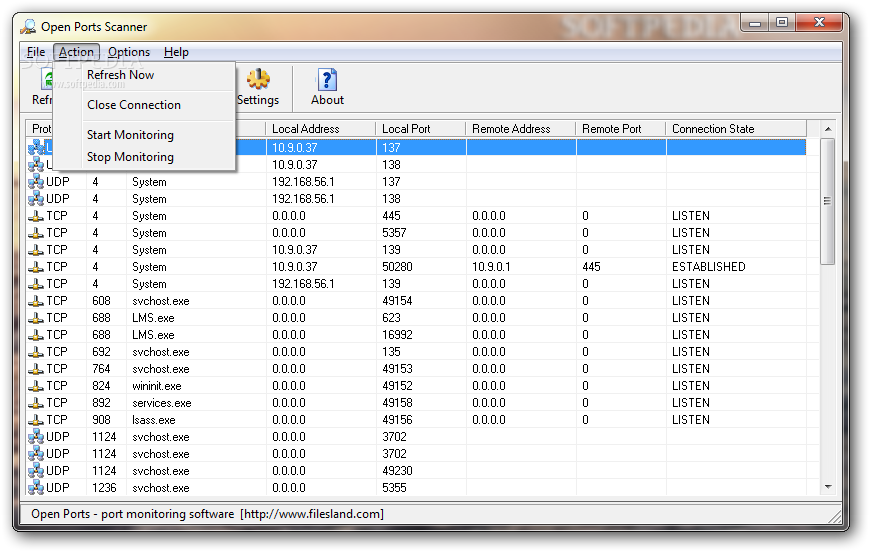Click the TCP icon in the lsass.exe row
870x552 pixels.
(x=36, y=420)
